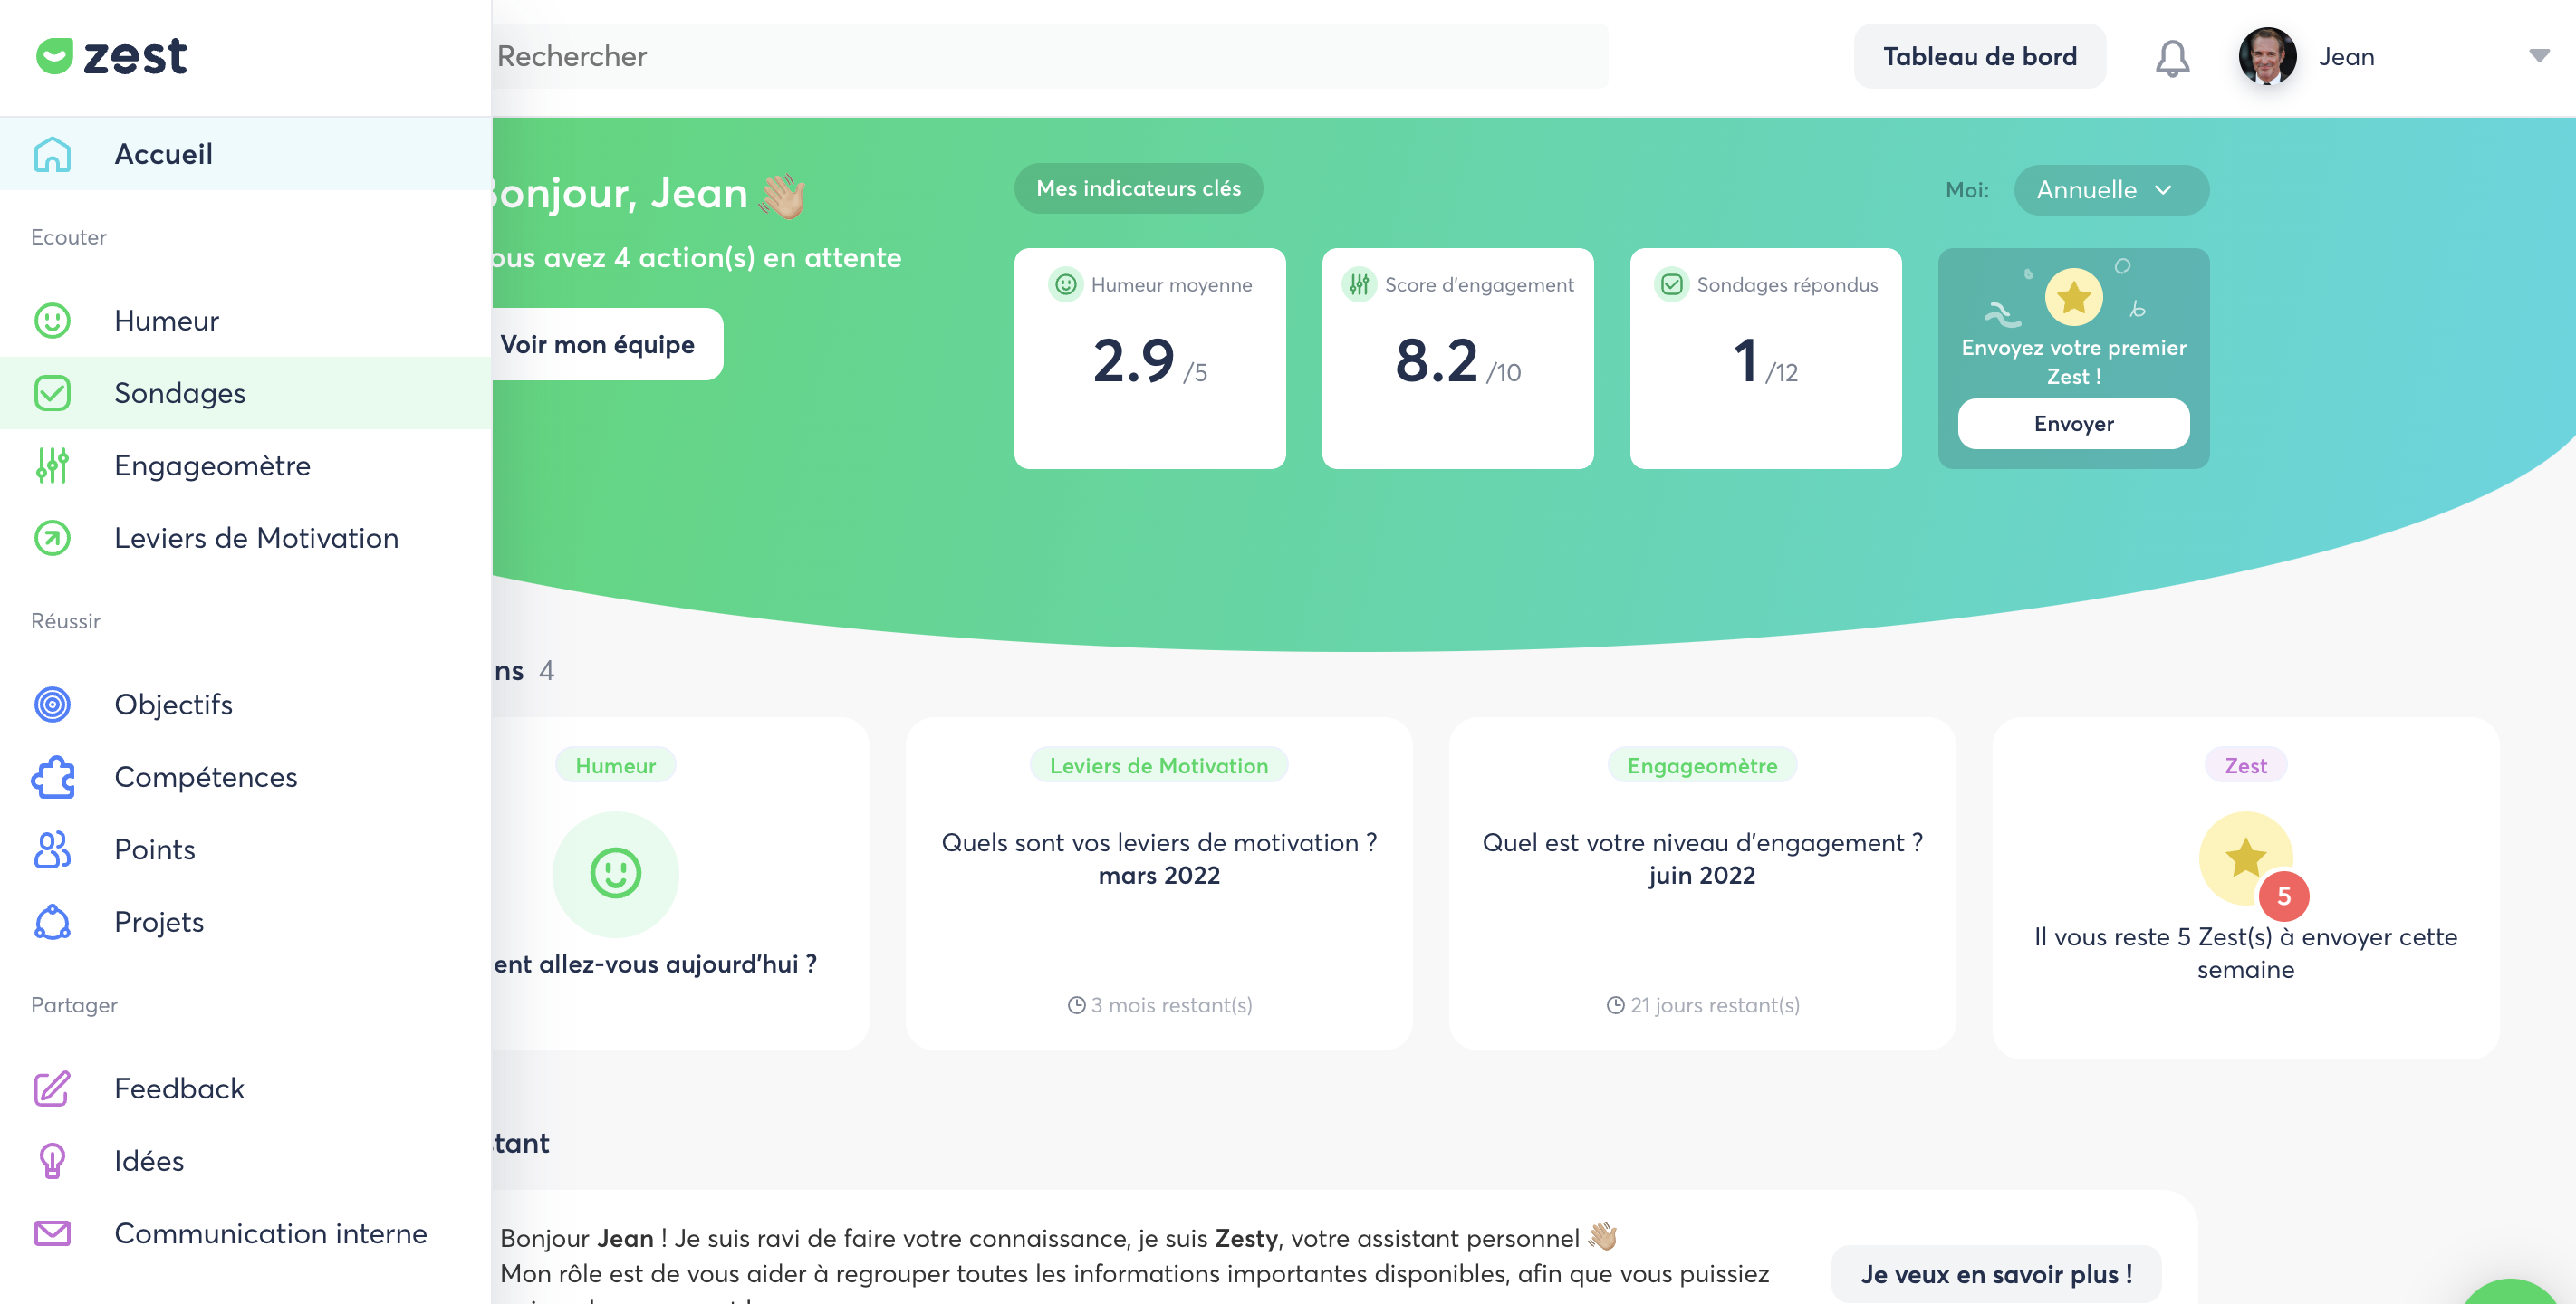2576x1304 pixels.
Task: Click the Engageomètre sliders icon in sidebar
Action: pos(52,465)
